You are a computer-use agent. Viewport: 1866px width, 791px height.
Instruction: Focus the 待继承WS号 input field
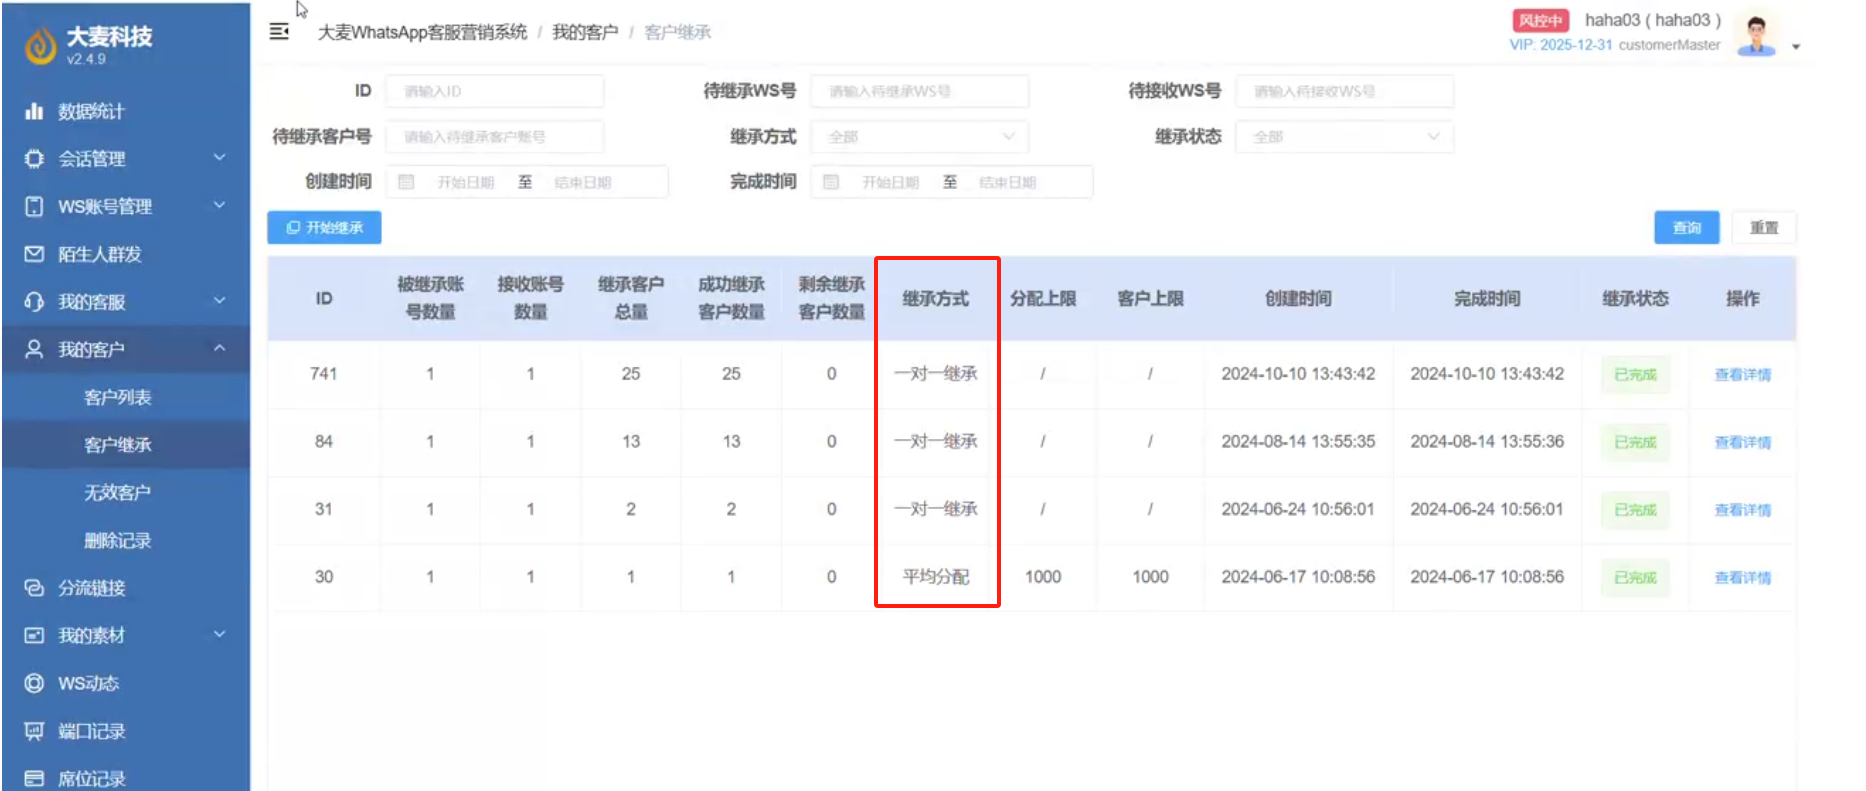tap(919, 91)
